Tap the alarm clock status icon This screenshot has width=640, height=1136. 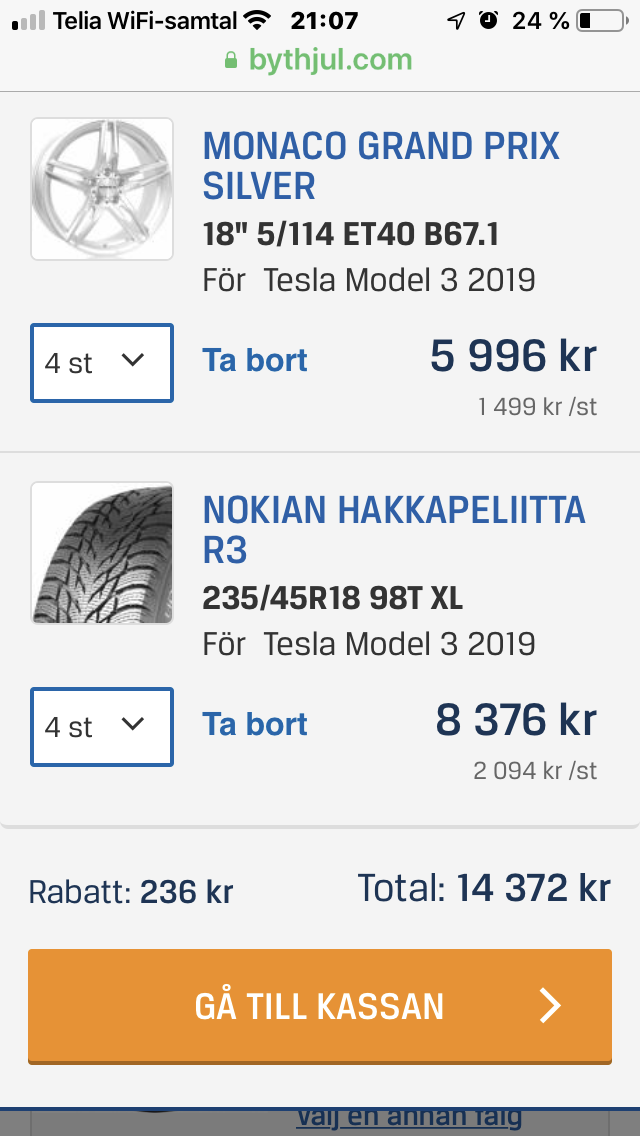click(489, 20)
